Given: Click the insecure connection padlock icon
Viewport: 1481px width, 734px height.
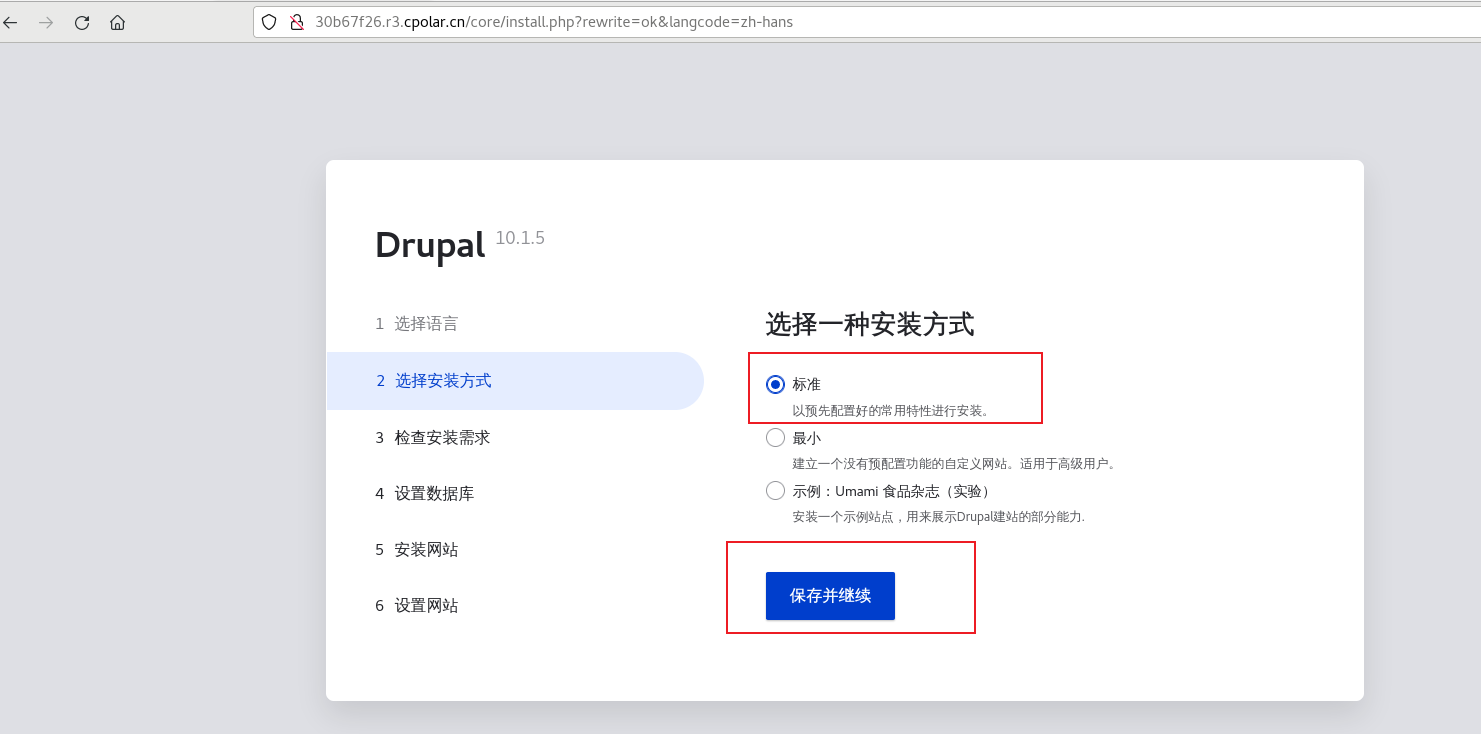Looking at the screenshot, I should click(296, 21).
